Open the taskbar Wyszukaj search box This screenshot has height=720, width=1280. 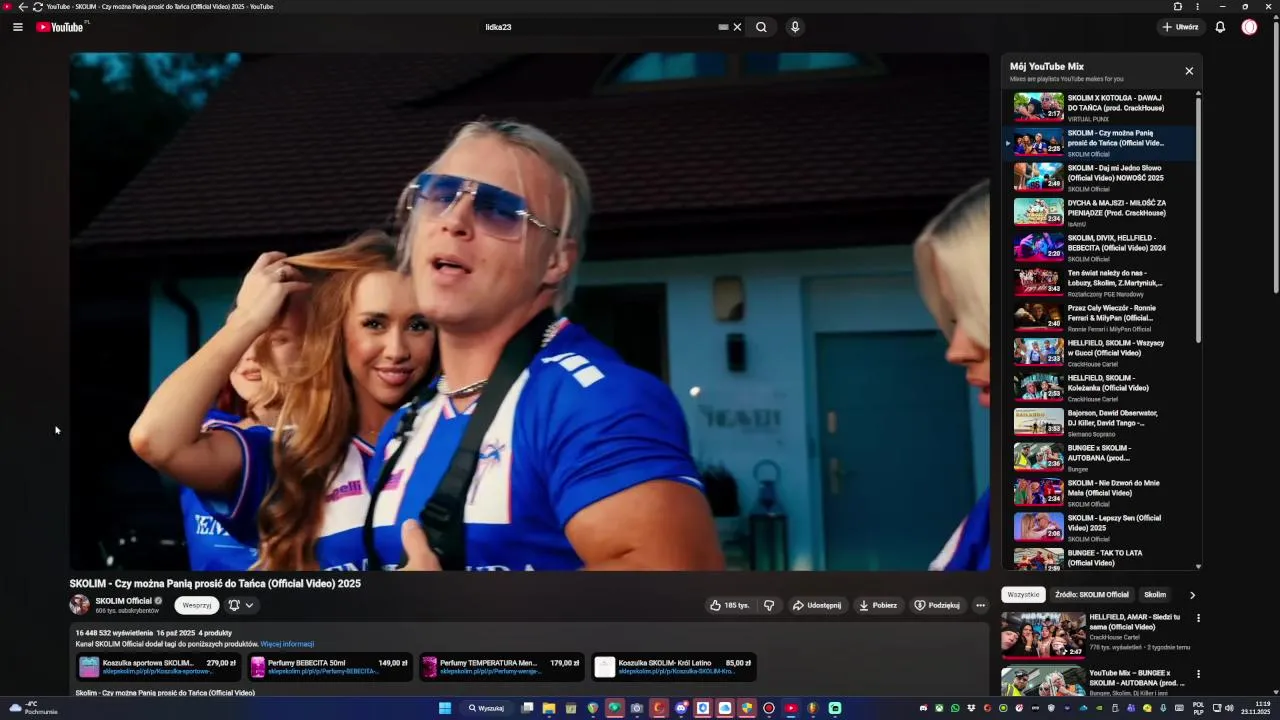487,708
